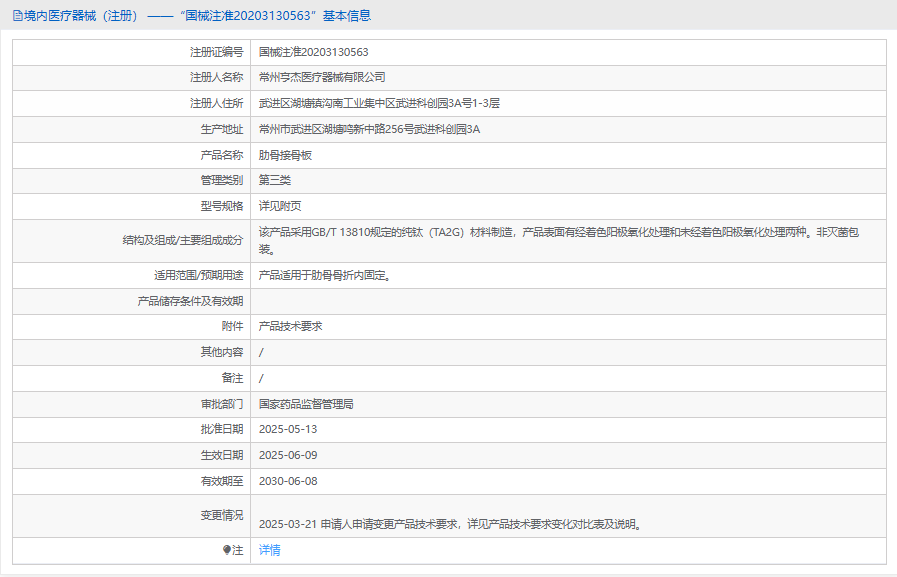Click the 注册证编号 label

216,52
